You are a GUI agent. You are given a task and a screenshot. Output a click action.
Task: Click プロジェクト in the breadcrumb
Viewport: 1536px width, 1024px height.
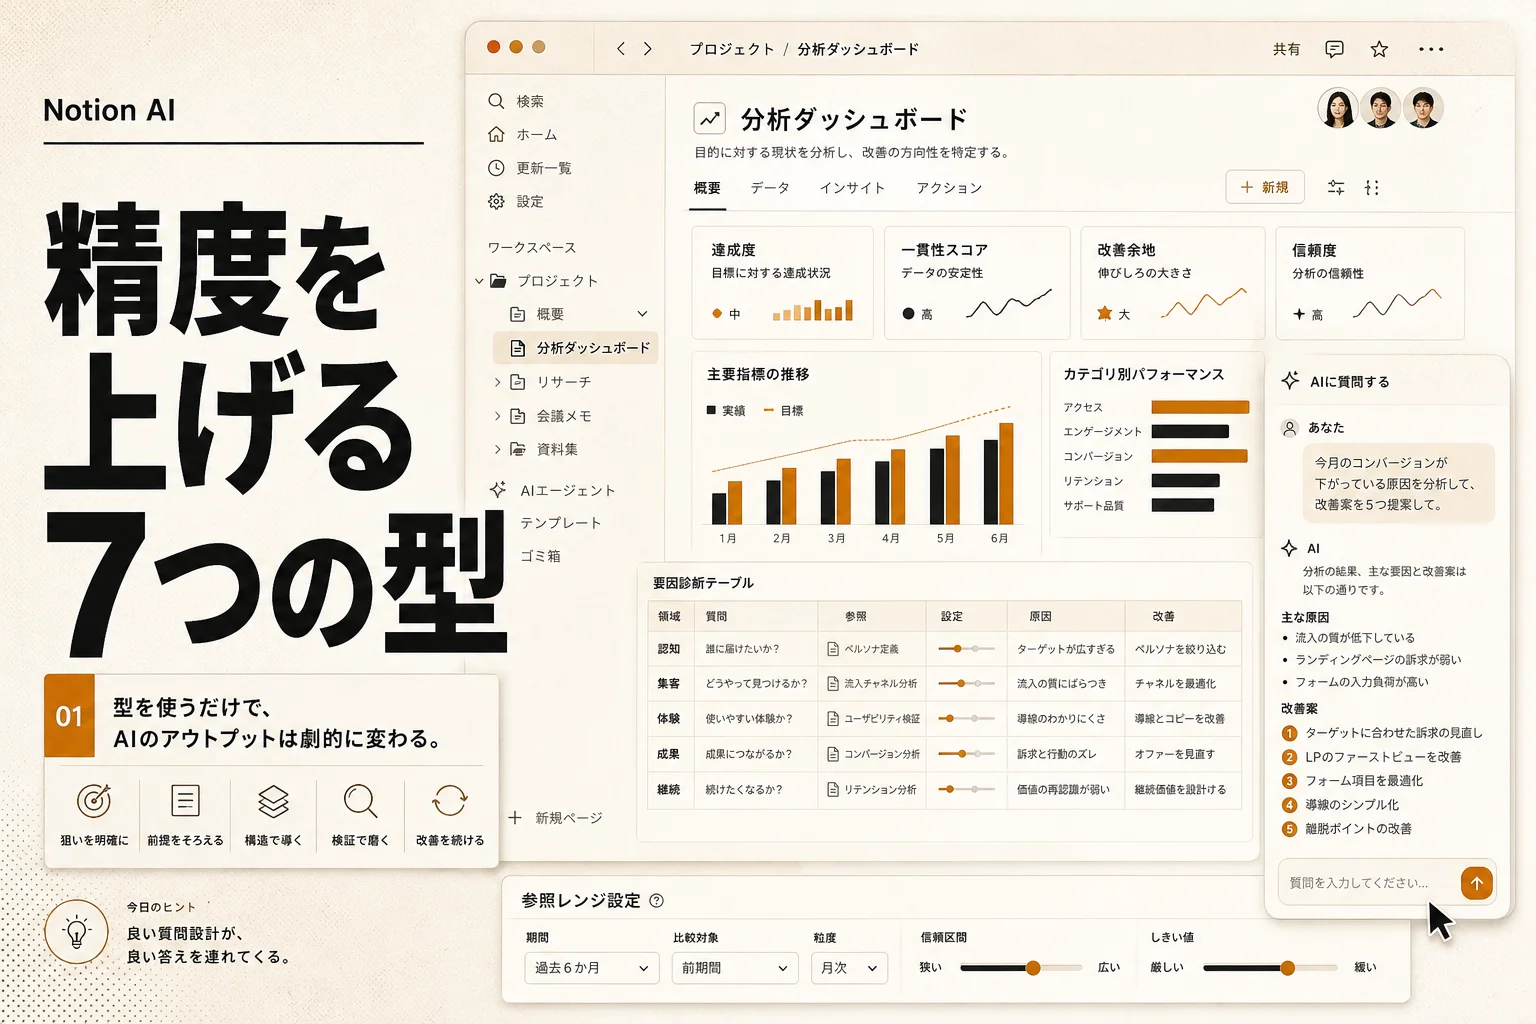(732, 49)
